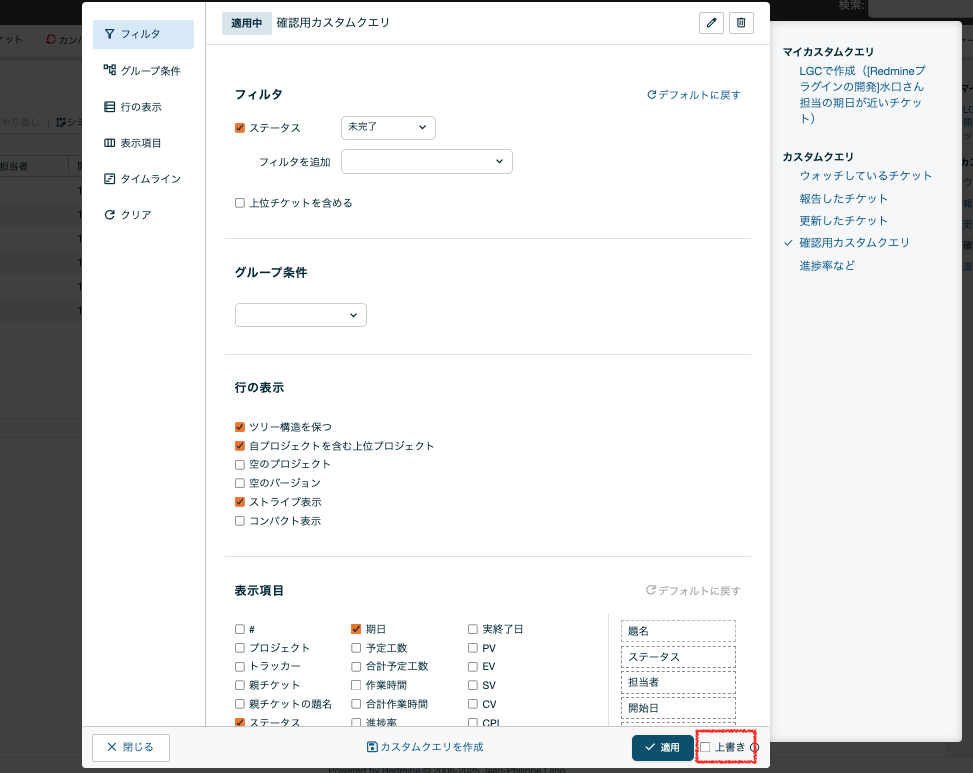The width and height of the screenshot is (973, 773).
Task: Uncheck the ツリー構造を保つ option
Action: pyautogui.click(x=240, y=427)
